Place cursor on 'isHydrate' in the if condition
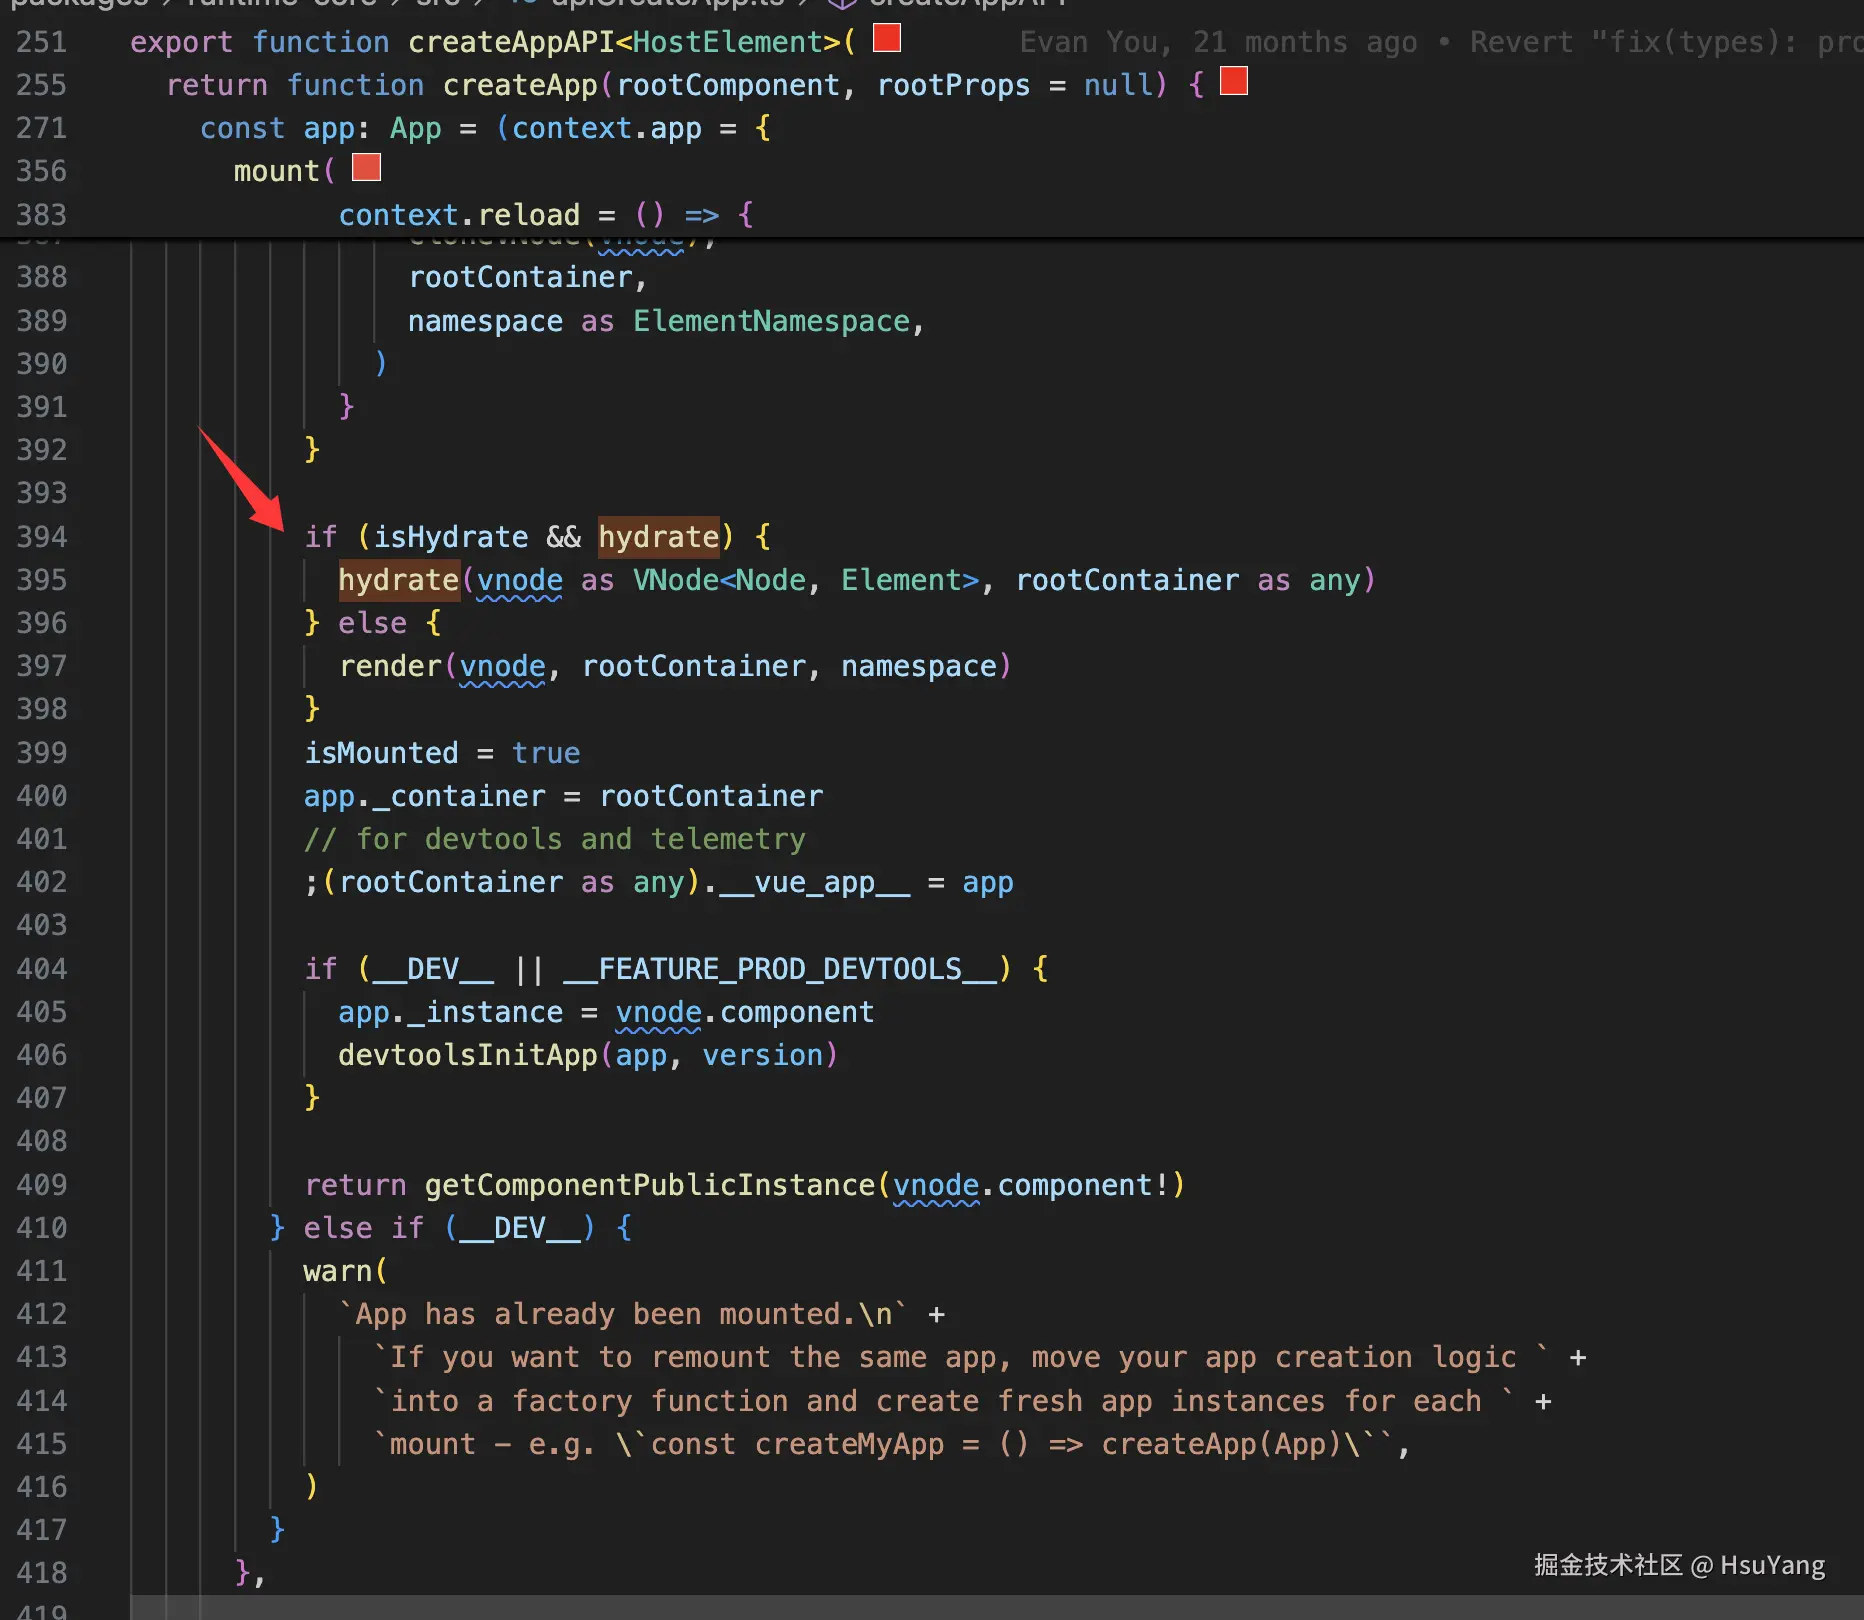Screen dimensions: 1864x1620 (451, 537)
